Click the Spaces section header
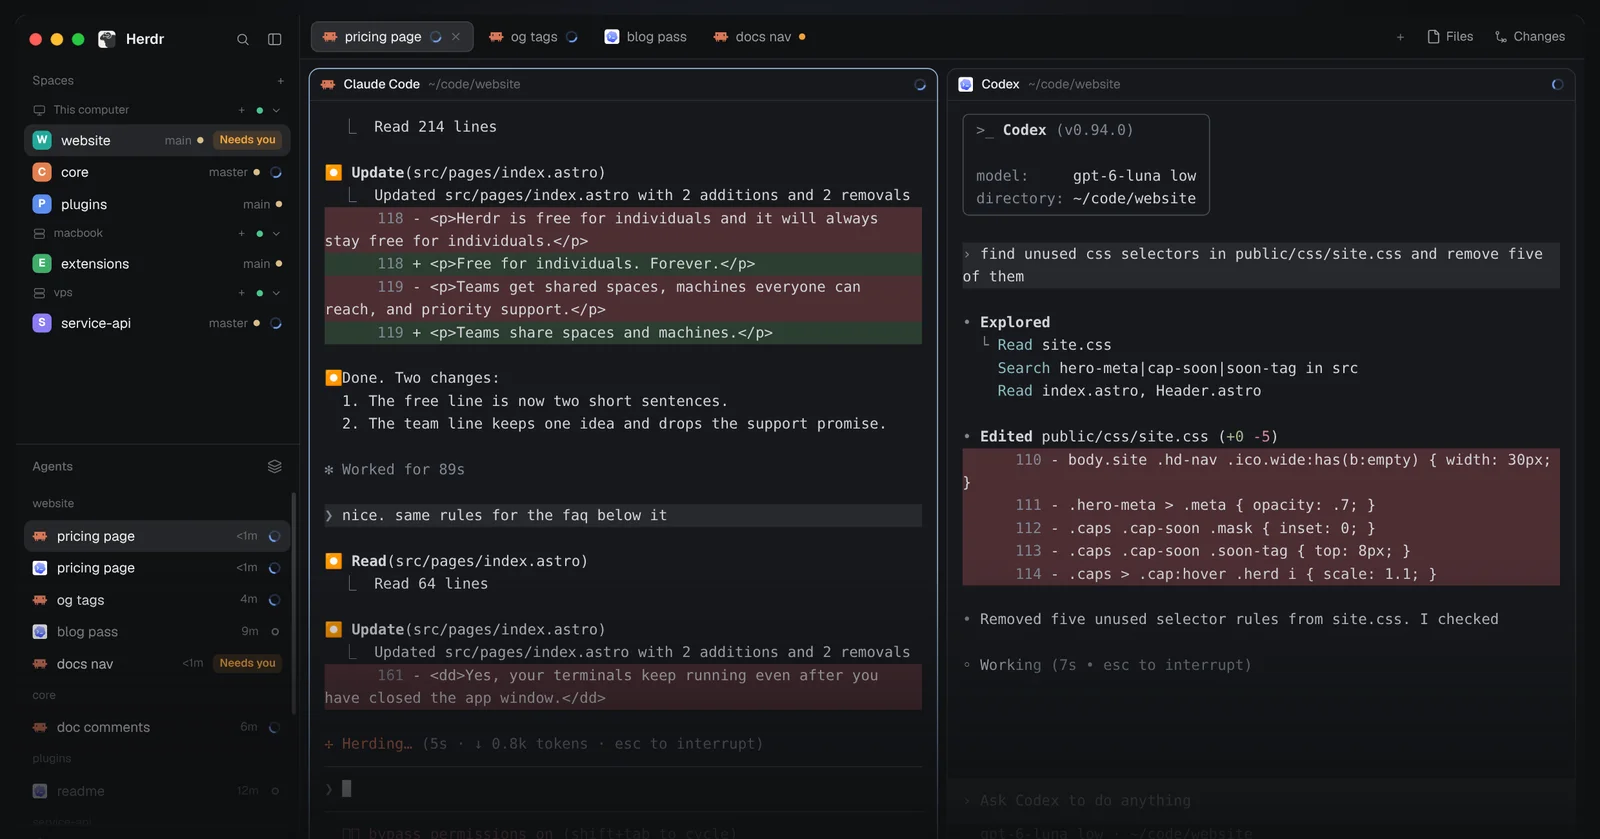Viewport: 1600px width, 839px height. click(x=53, y=81)
